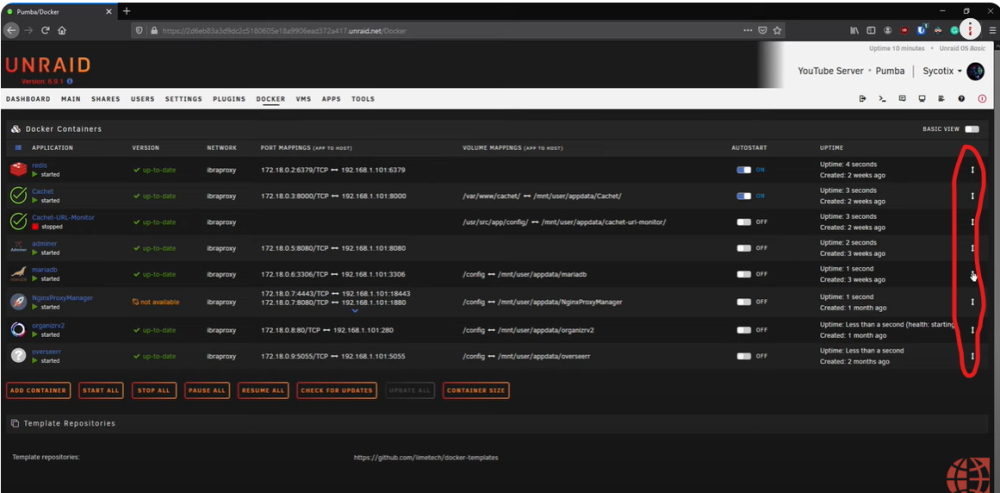
Task: Click the mariadb seal icon
Action: tap(18, 274)
